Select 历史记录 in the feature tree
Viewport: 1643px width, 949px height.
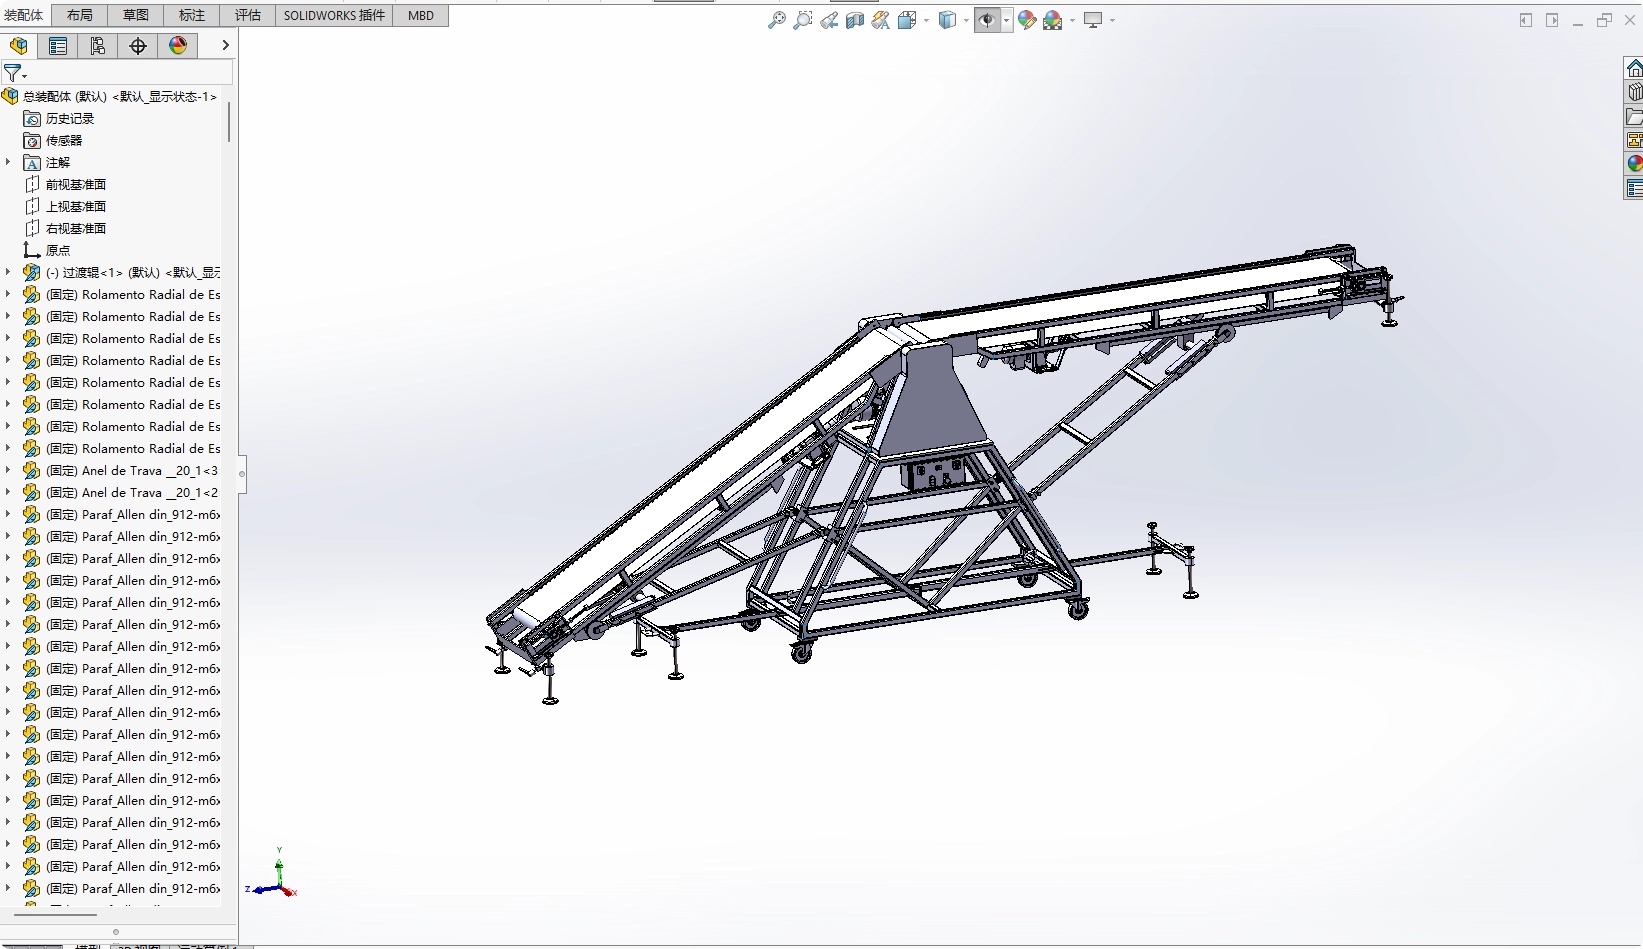(59, 118)
